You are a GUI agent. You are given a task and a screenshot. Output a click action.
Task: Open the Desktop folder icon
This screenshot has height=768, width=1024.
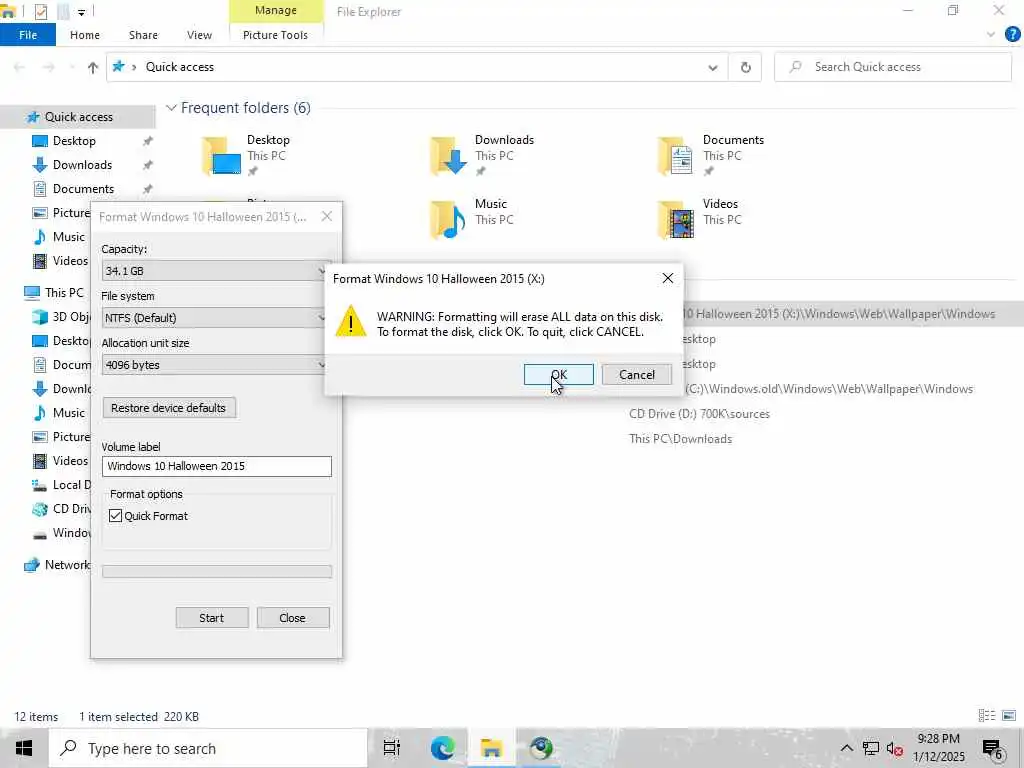coord(222,155)
